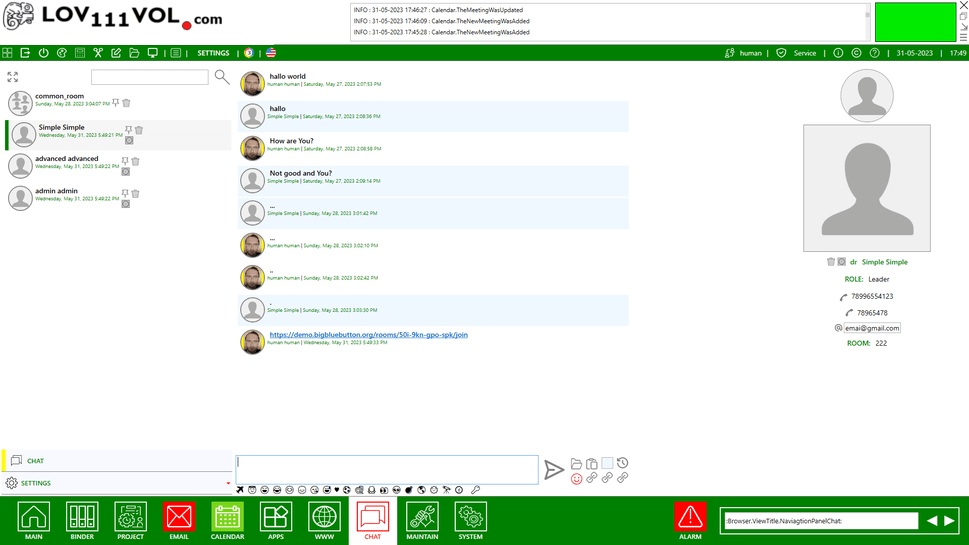969x545 pixels.
Task: Open the copyright icon in status bar
Action: (x=856, y=53)
